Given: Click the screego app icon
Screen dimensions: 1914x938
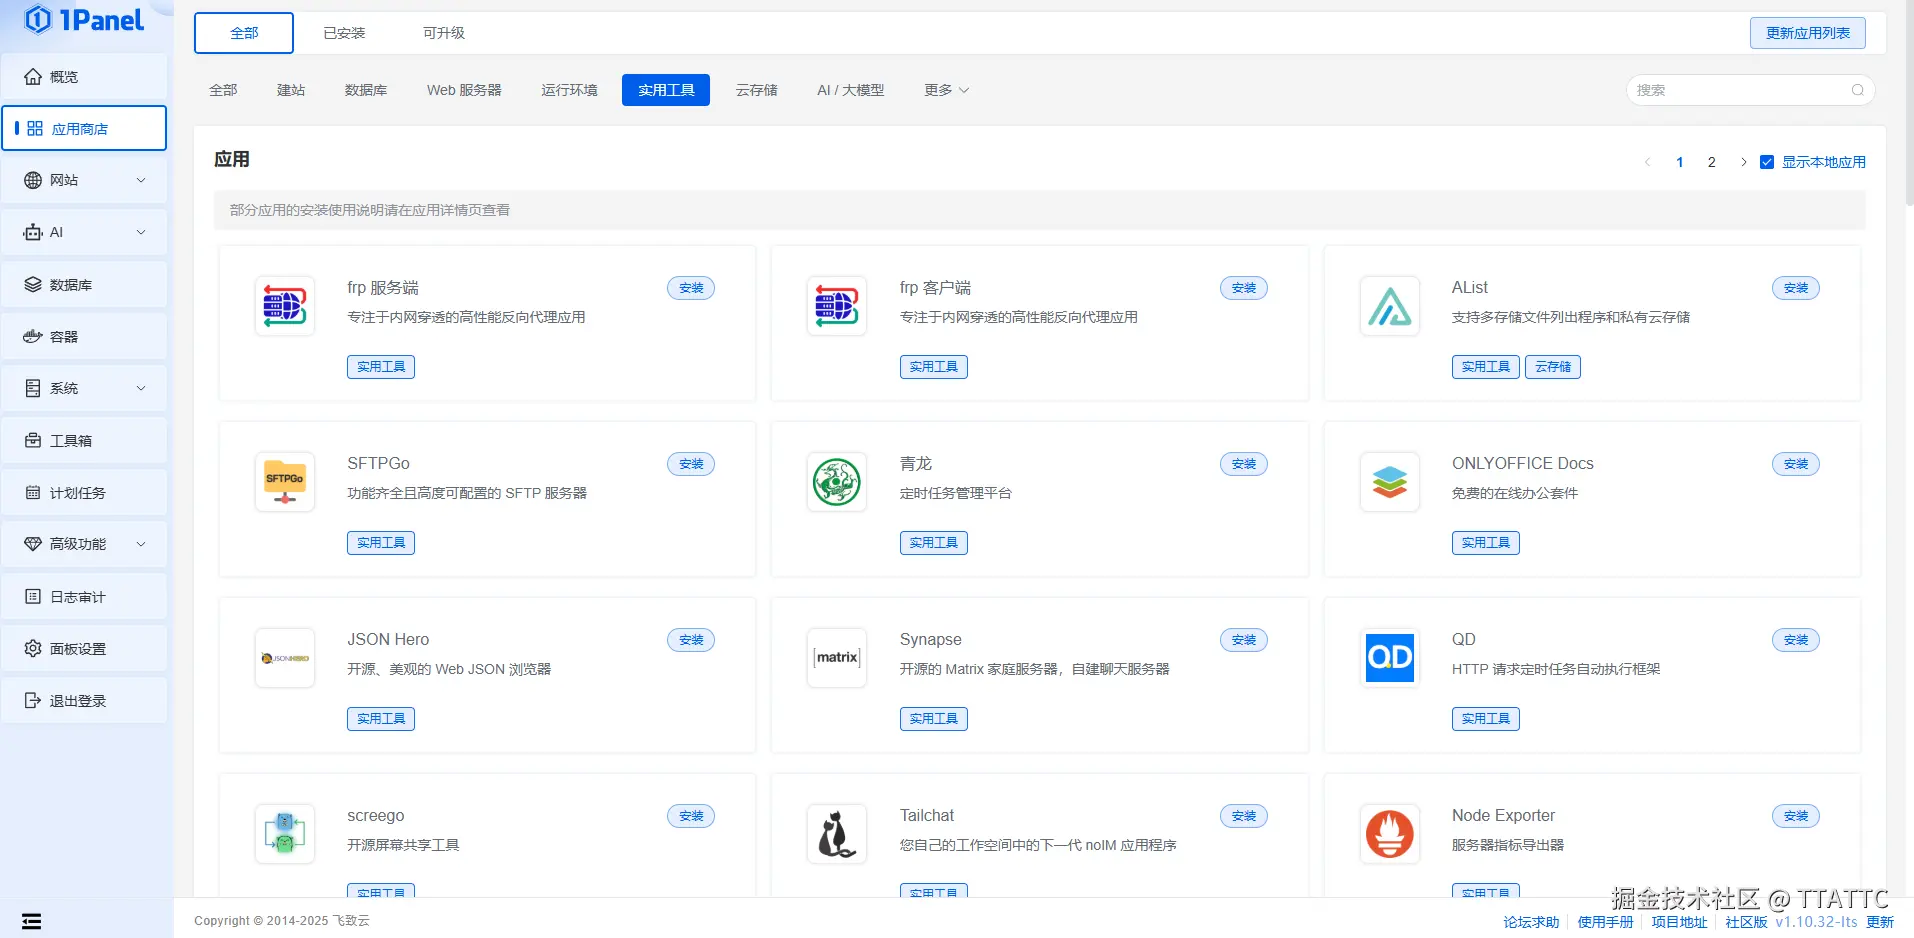Looking at the screenshot, I should pos(285,834).
